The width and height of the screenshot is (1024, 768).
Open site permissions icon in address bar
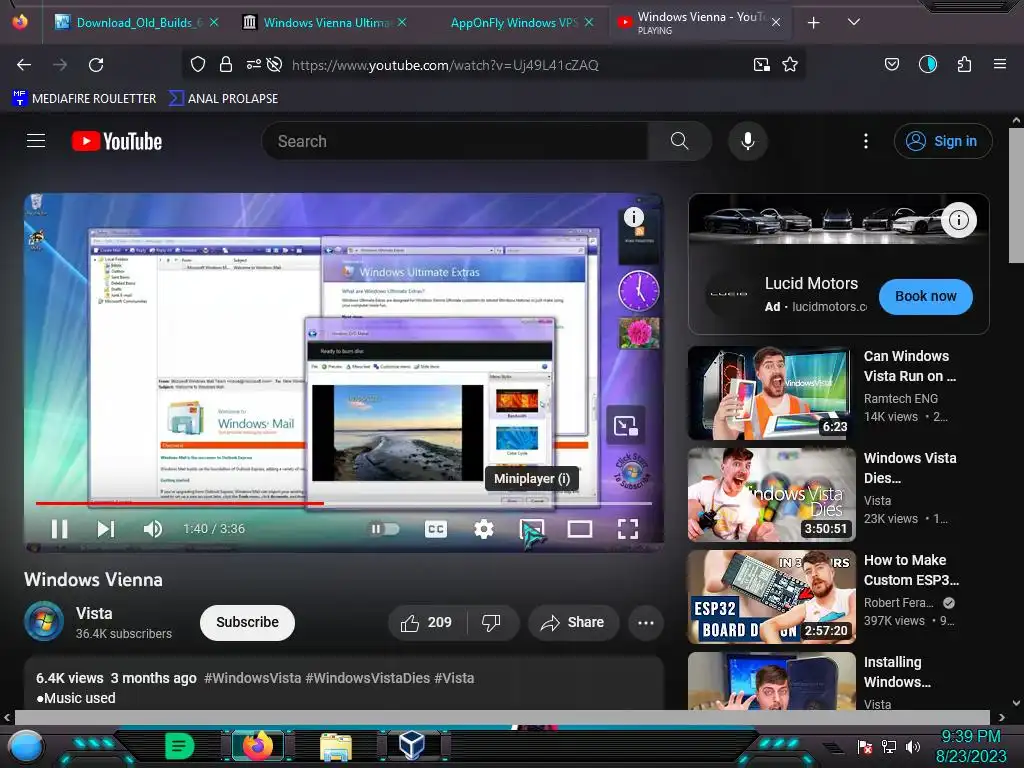[253, 64]
